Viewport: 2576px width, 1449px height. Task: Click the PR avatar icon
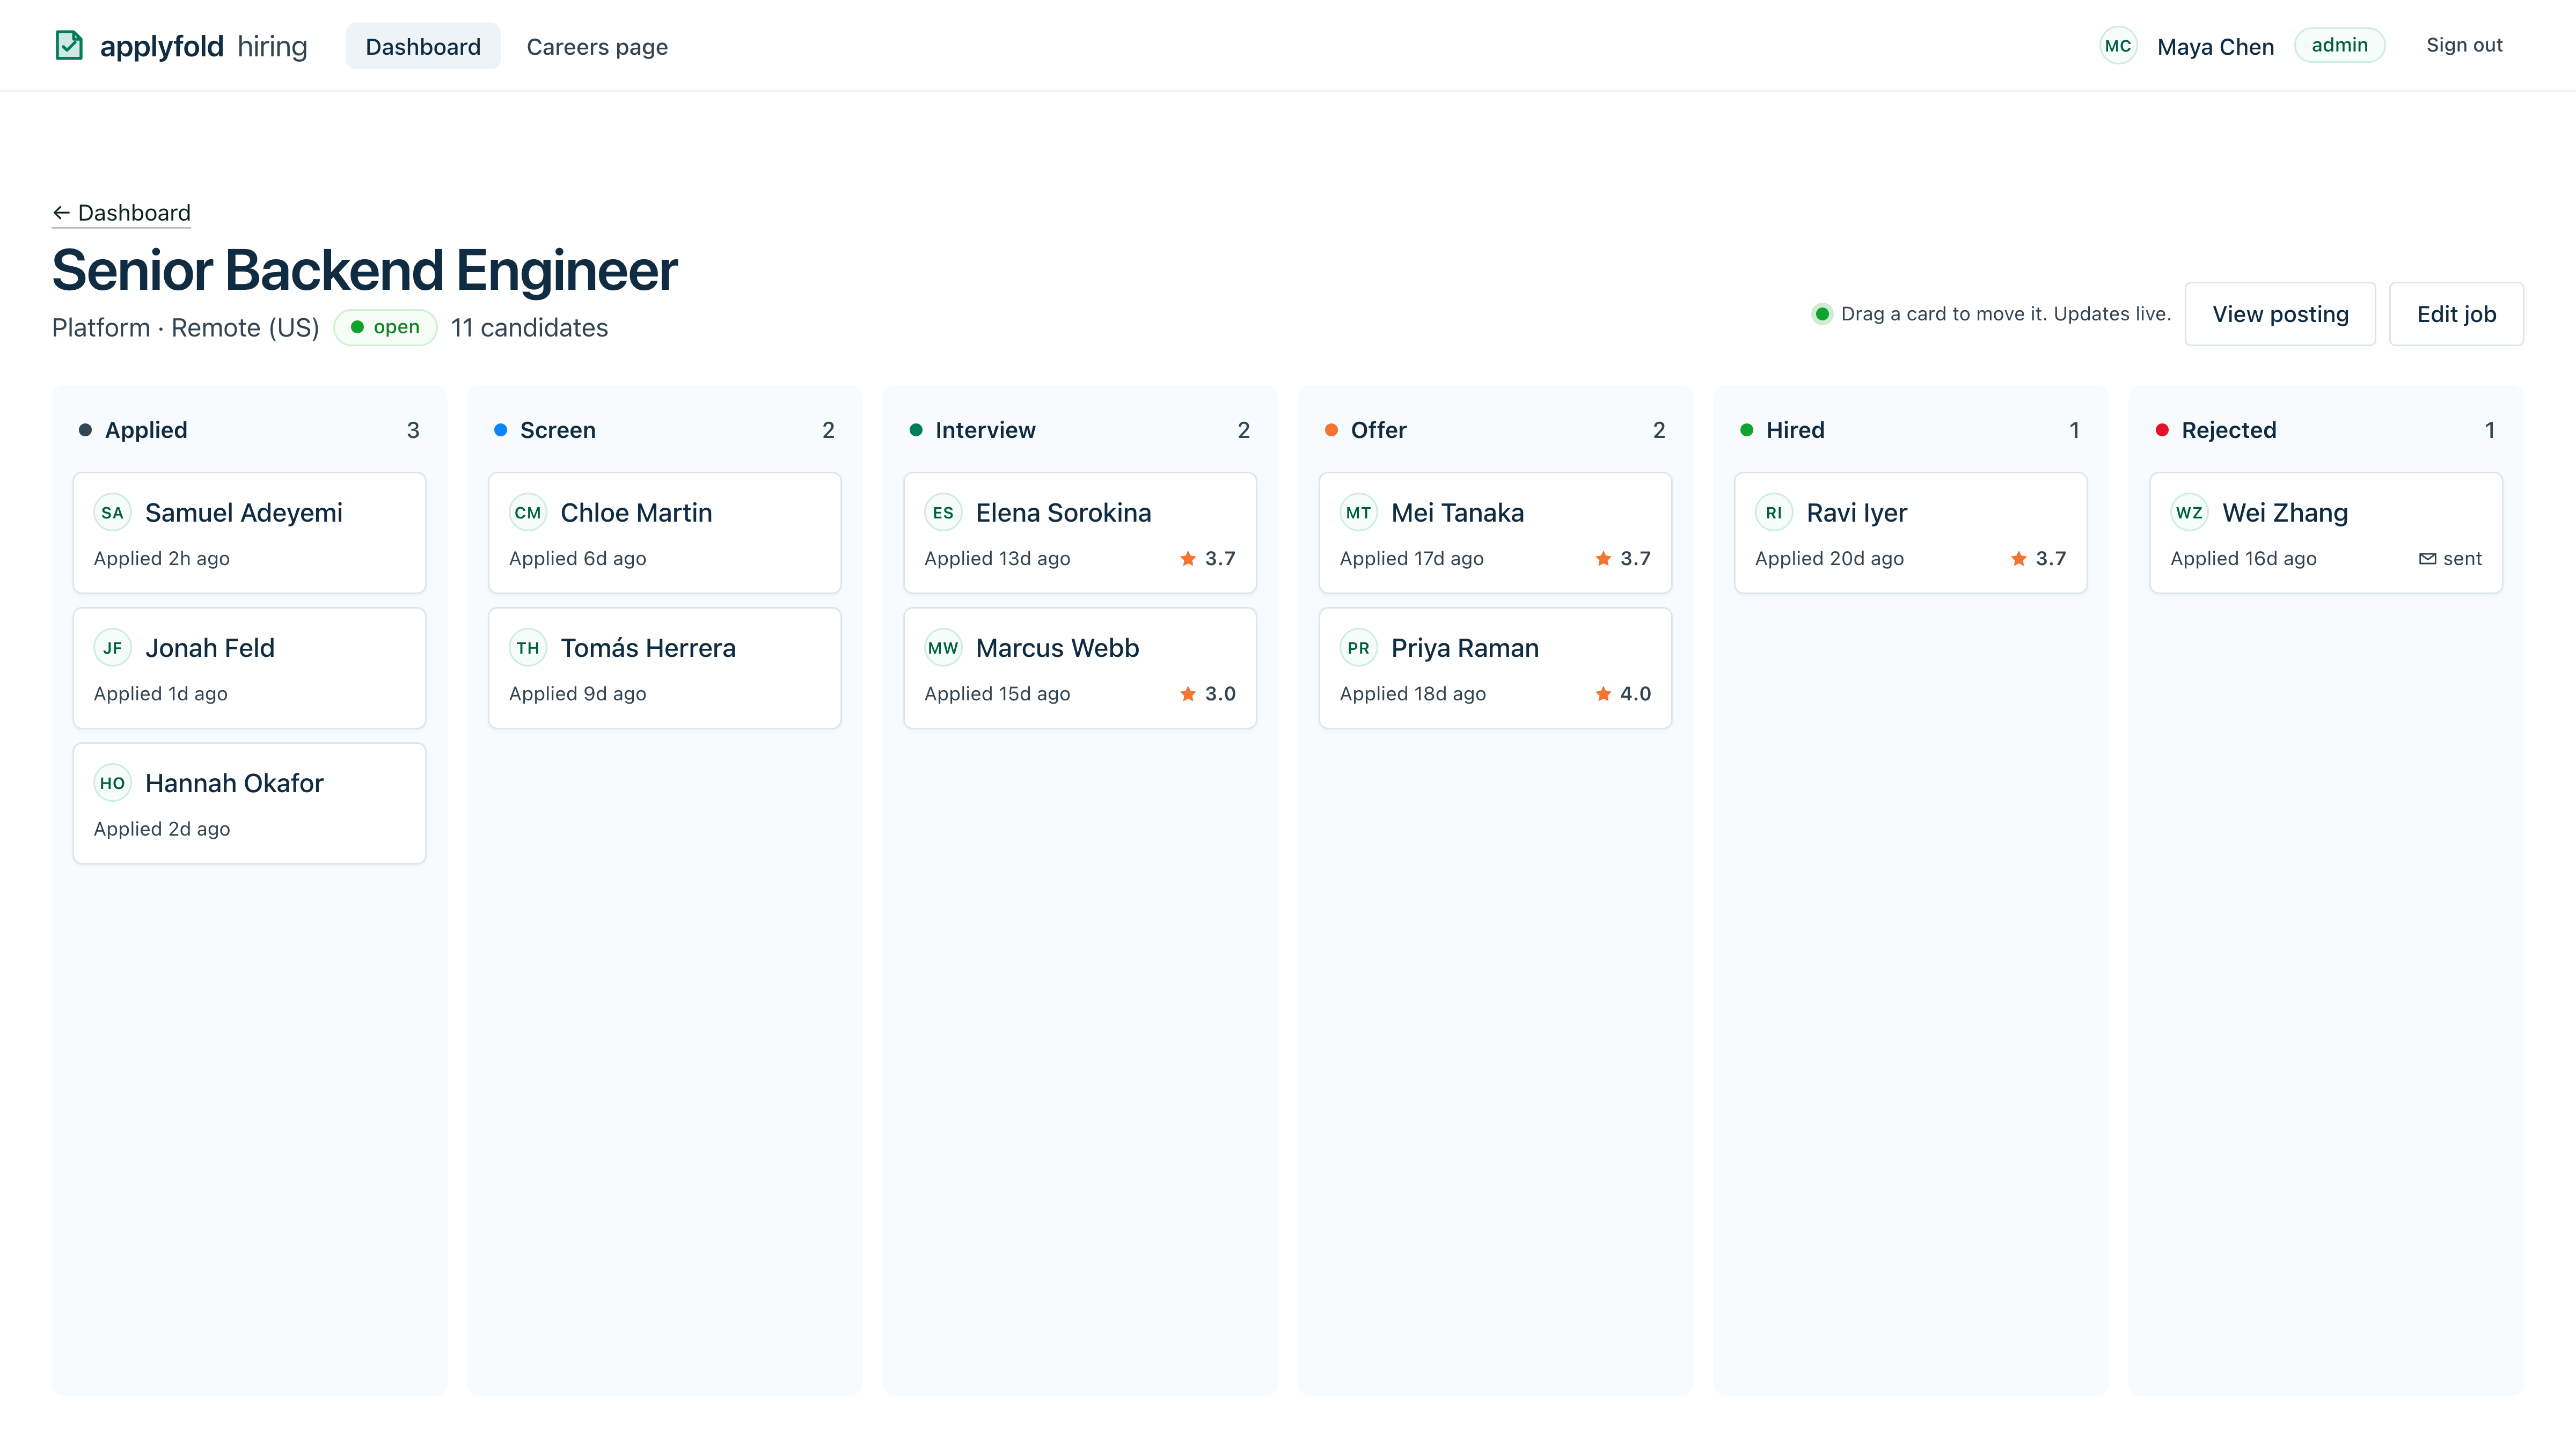[1358, 648]
